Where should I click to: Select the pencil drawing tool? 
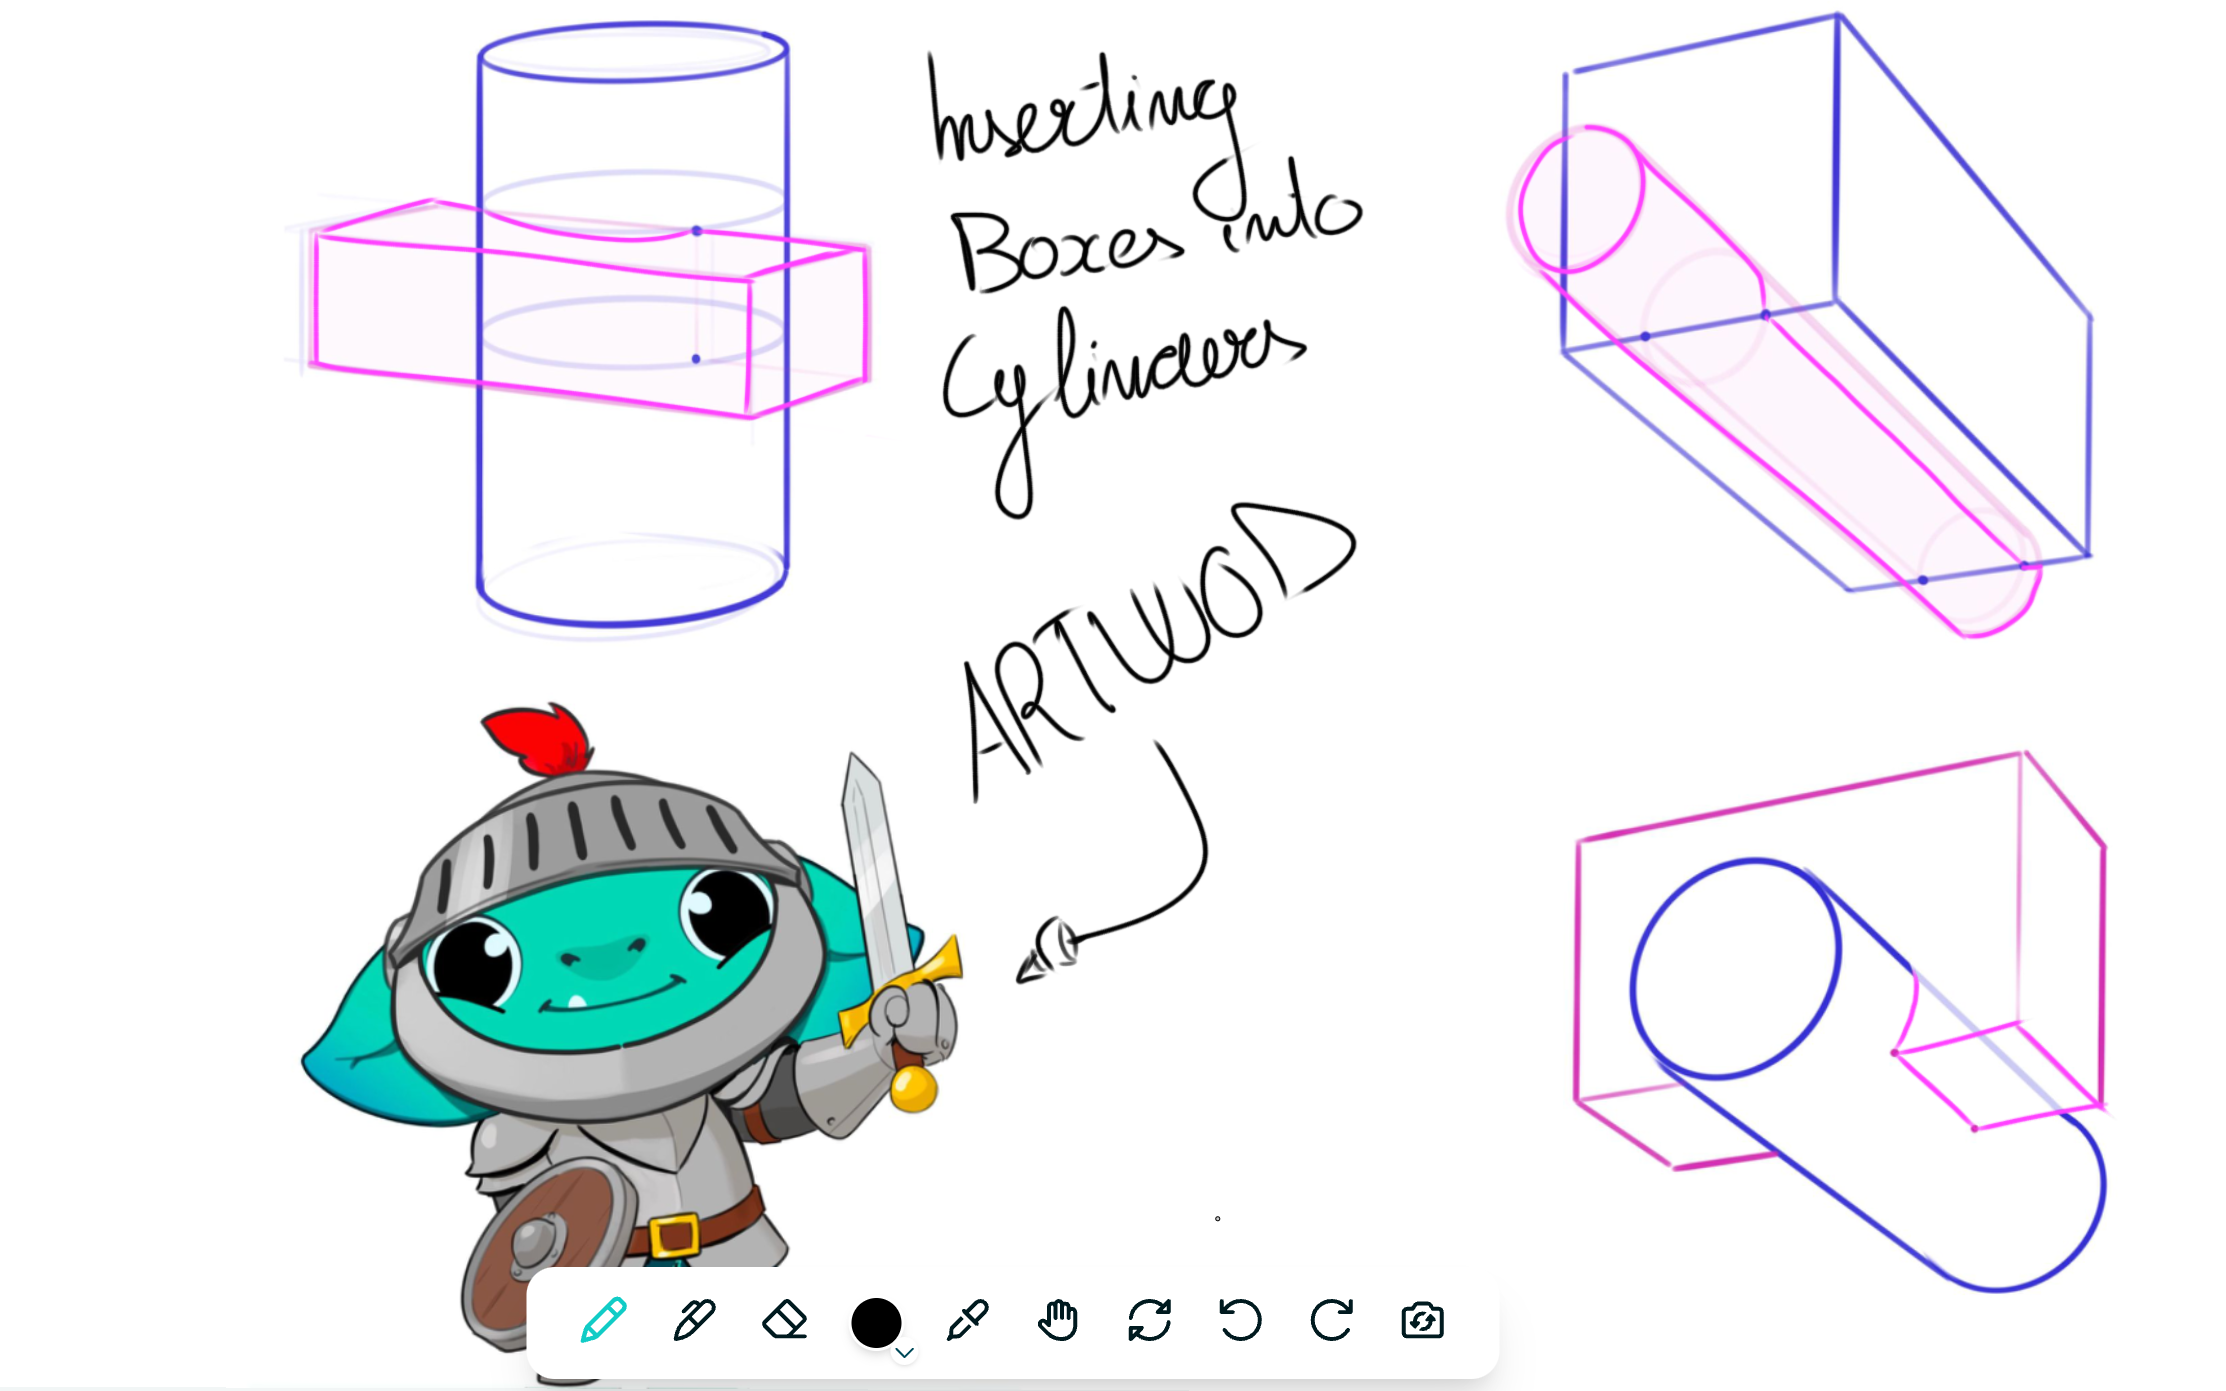click(604, 1320)
